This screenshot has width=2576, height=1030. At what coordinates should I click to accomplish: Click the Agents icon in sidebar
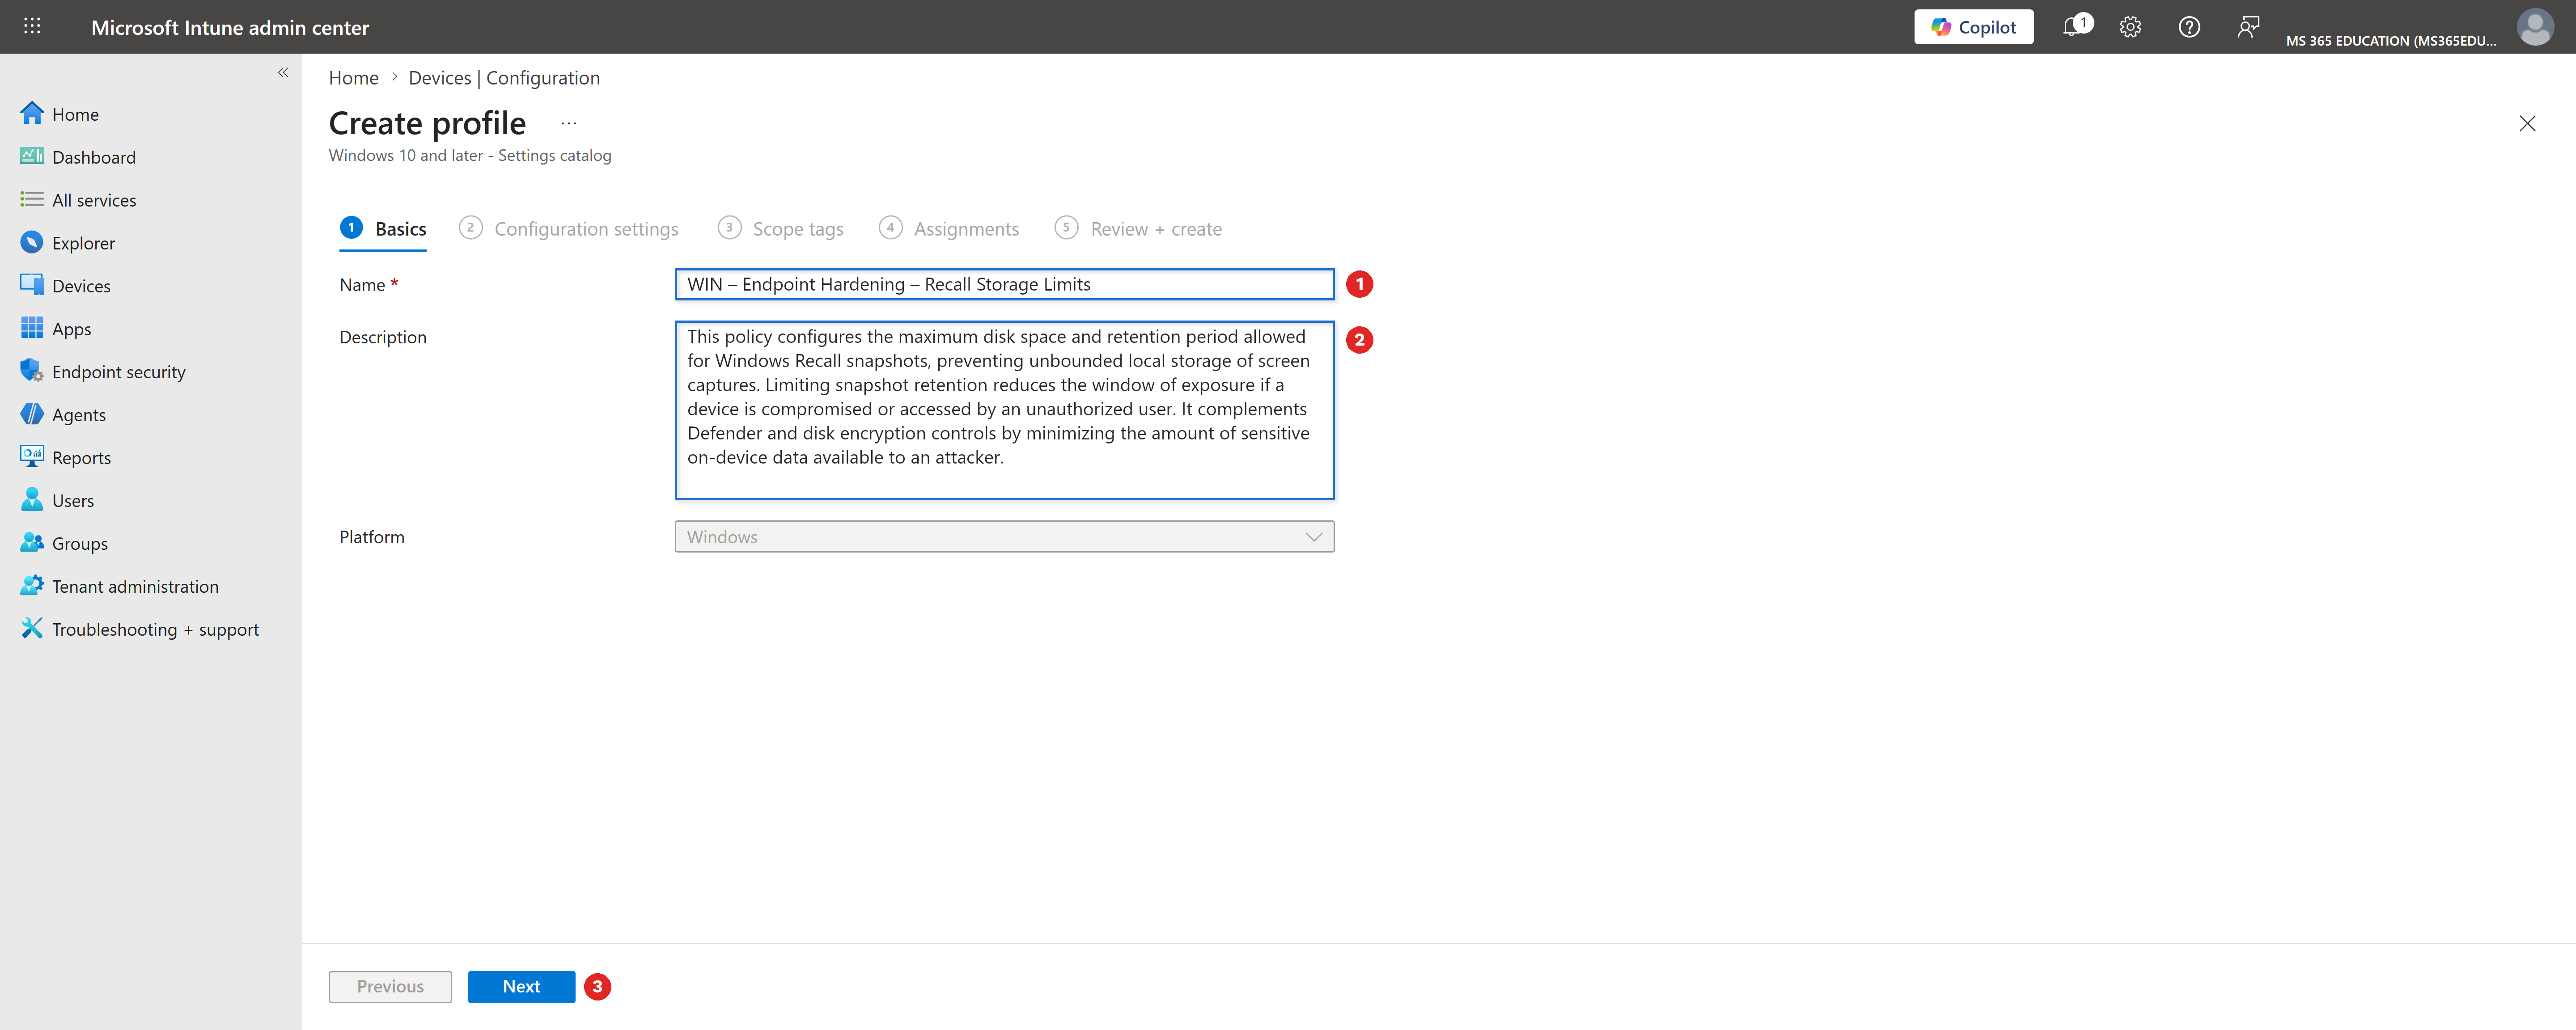[x=32, y=414]
